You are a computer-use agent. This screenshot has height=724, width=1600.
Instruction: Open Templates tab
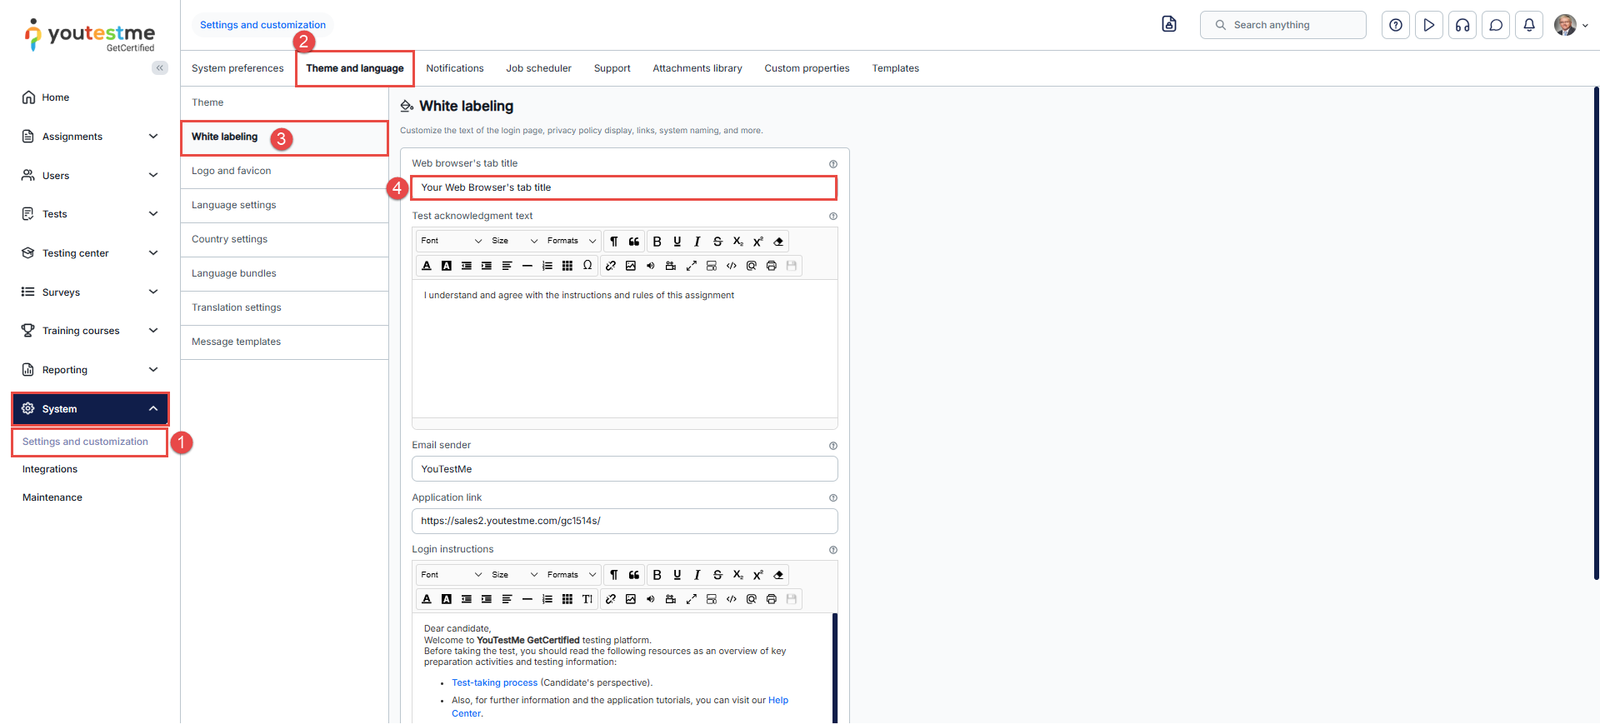tap(895, 68)
